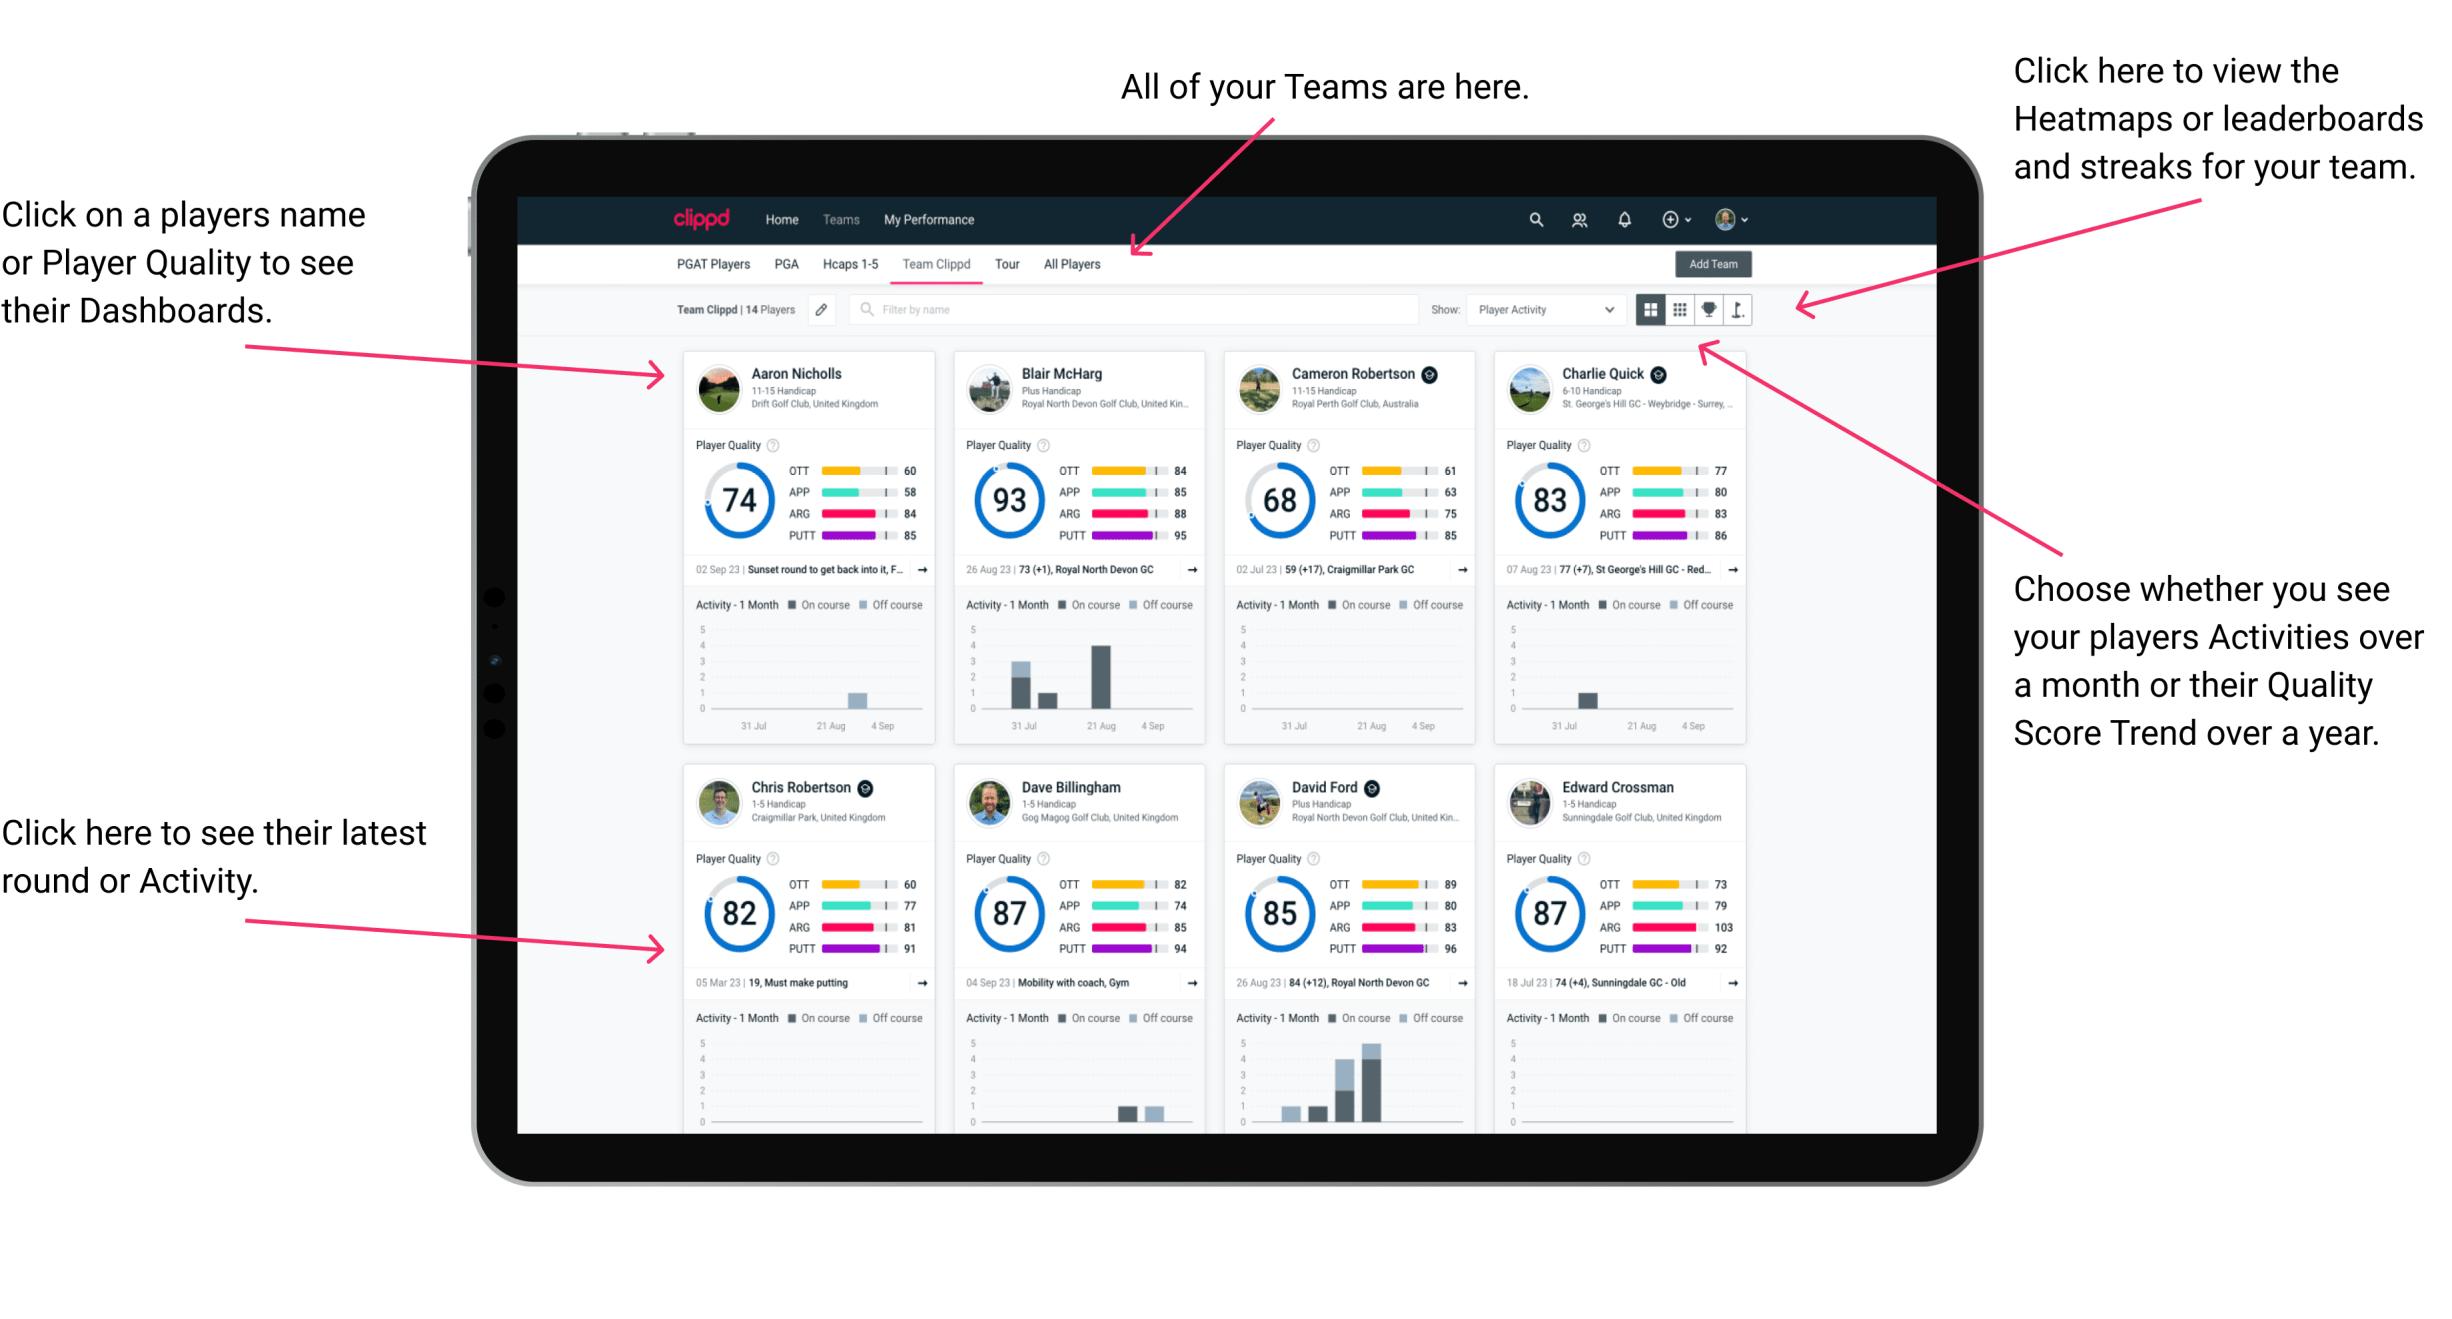The height and width of the screenshot is (1319, 2452).
Task: Select the Teams menu item
Action: pyautogui.click(x=843, y=221)
